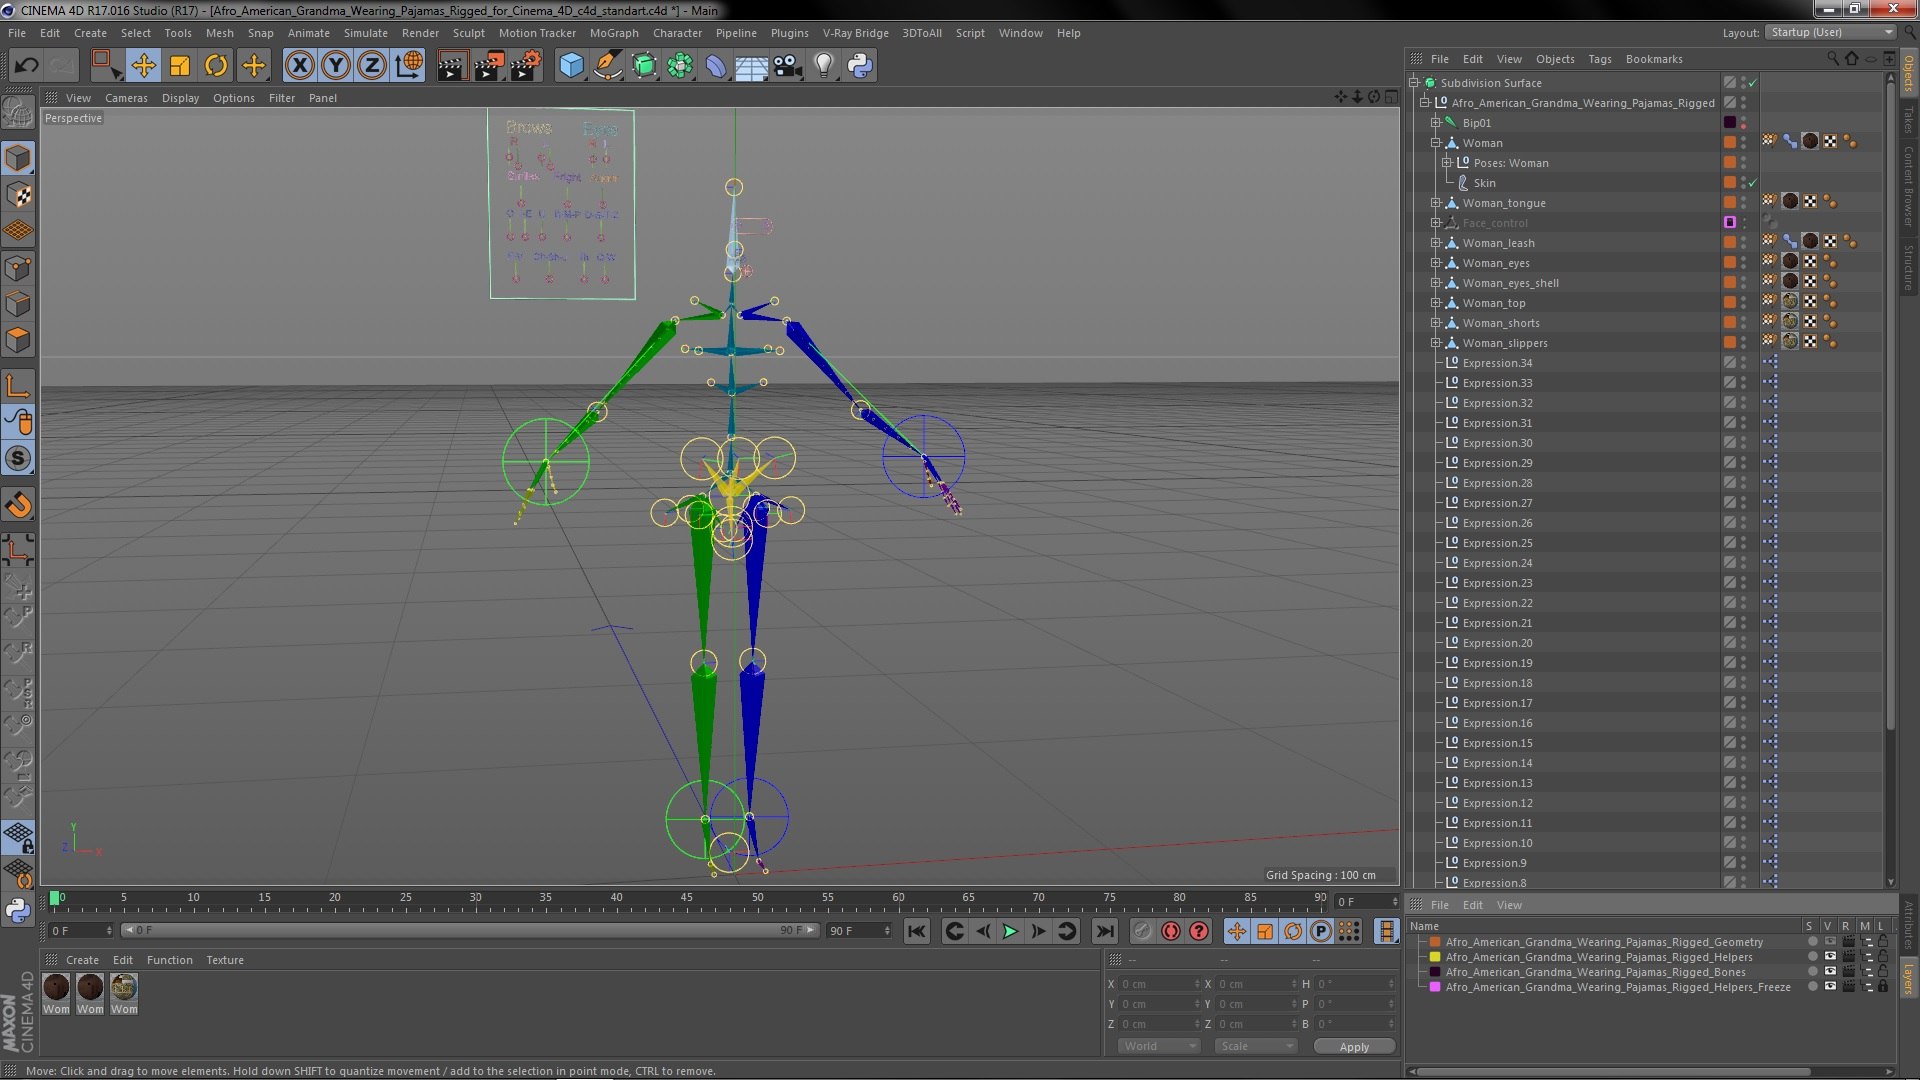Screen dimensions: 1920x1080
Task: Select Expression.34 in object list
Action: (x=1497, y=363)
